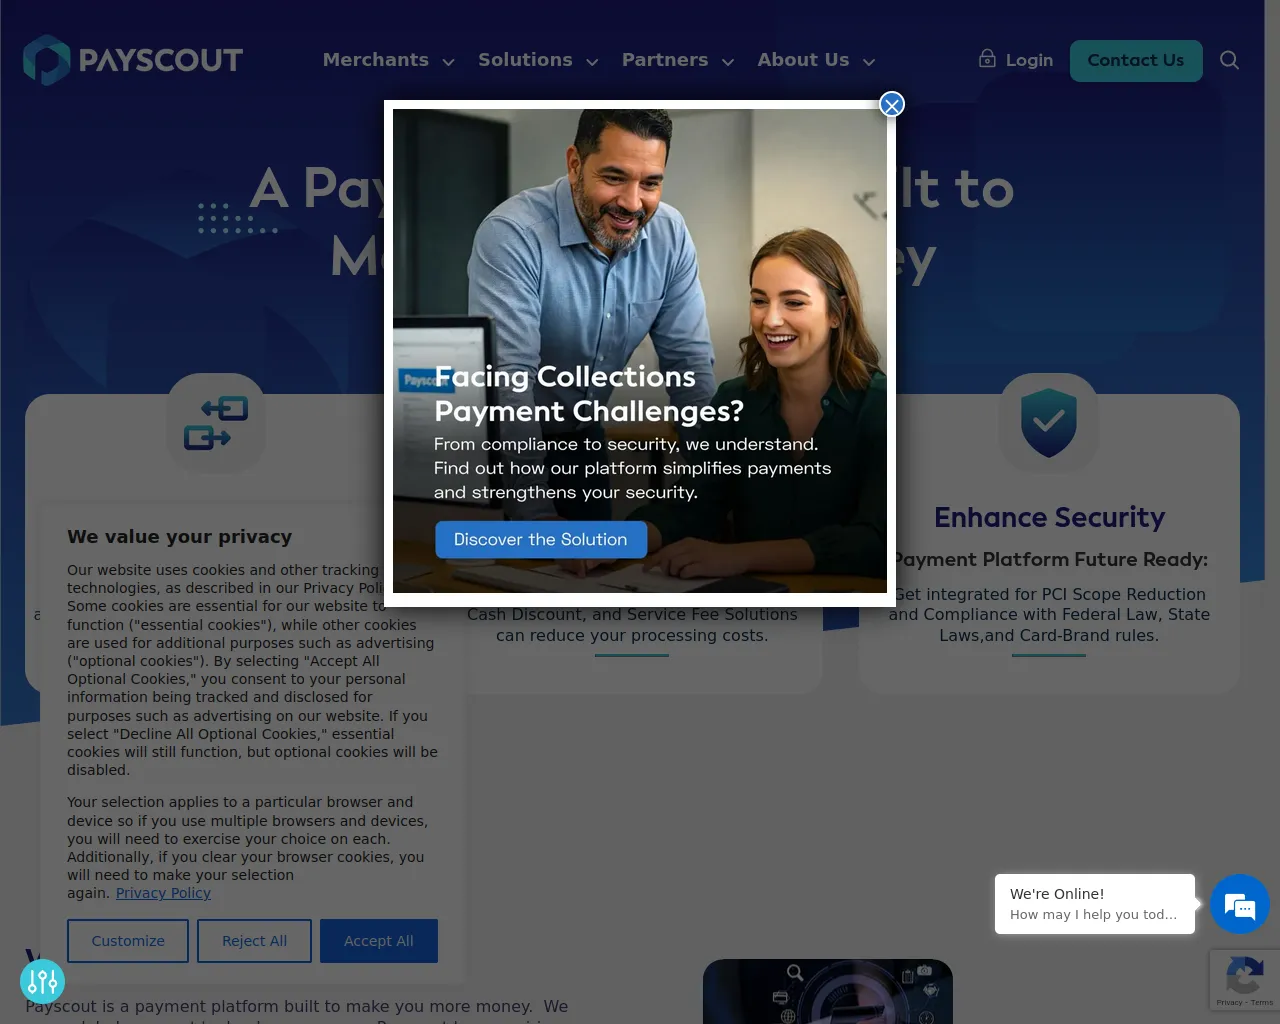Viewport: 1280px width, 1024px height.
Task: Open the Privacy Policy link
Action: click(x=163, y=893)
